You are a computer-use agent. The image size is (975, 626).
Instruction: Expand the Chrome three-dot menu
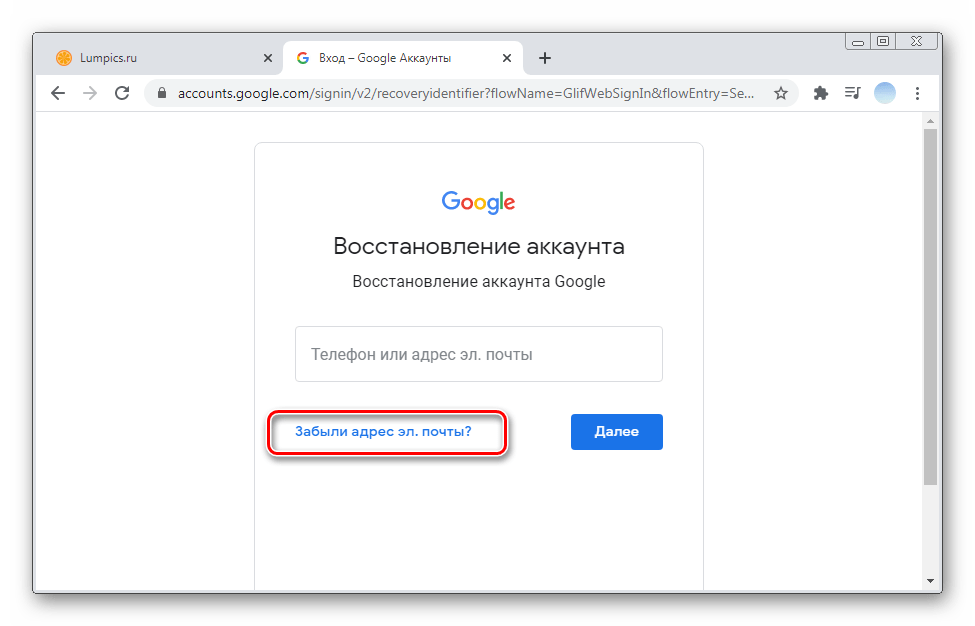(917, 93)
